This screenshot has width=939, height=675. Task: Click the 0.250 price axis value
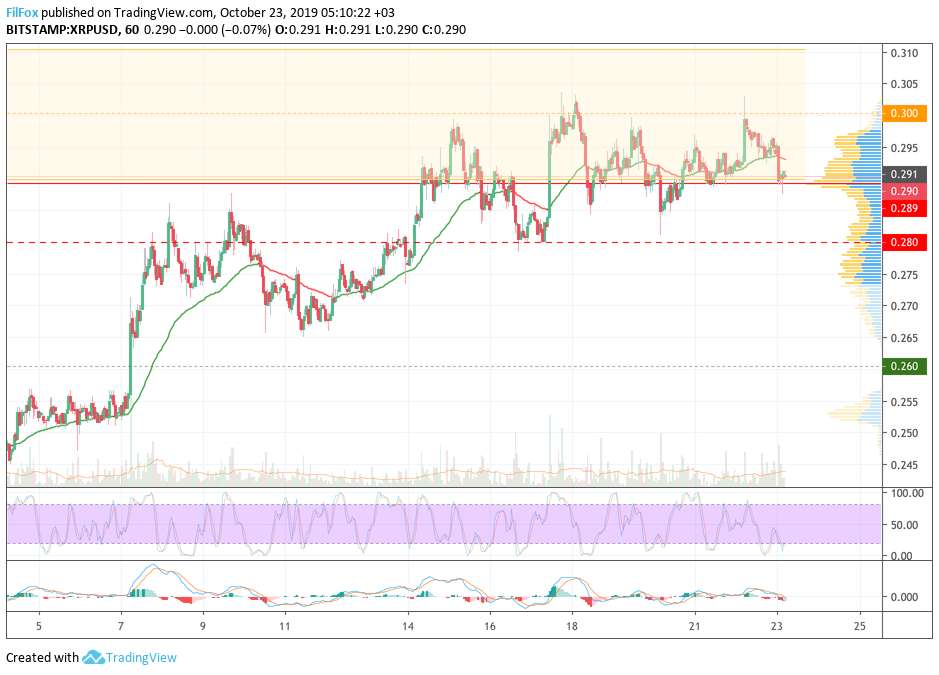tap(904, 433)
